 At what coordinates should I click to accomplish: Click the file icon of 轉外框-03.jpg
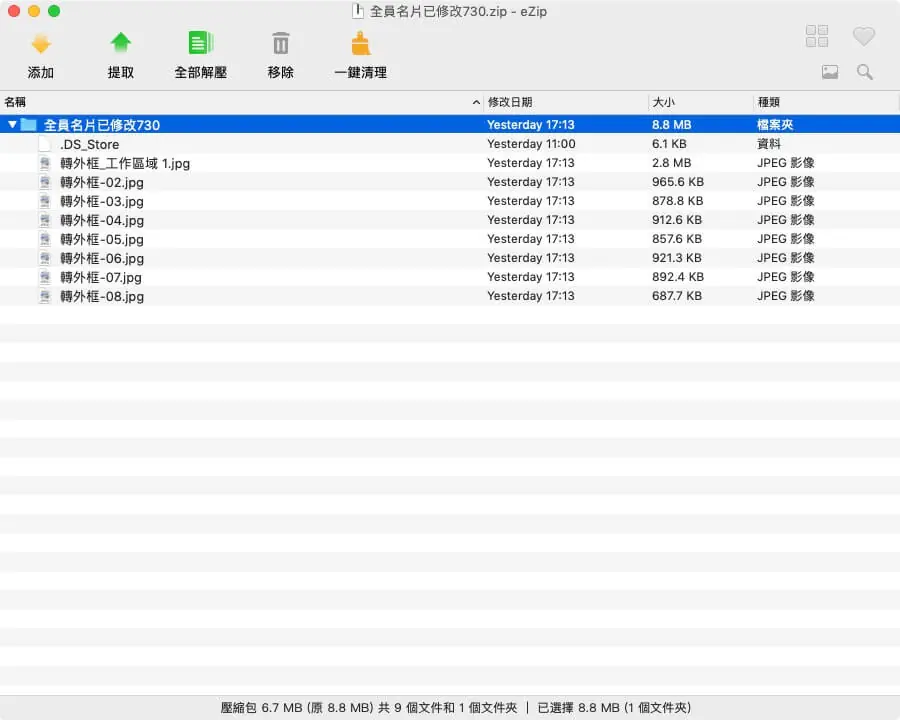click(x=45, y=201)
